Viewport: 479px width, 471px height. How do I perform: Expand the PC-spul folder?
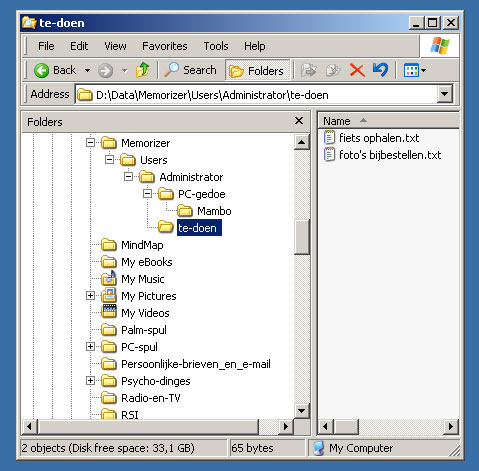[x=90, y=347]
